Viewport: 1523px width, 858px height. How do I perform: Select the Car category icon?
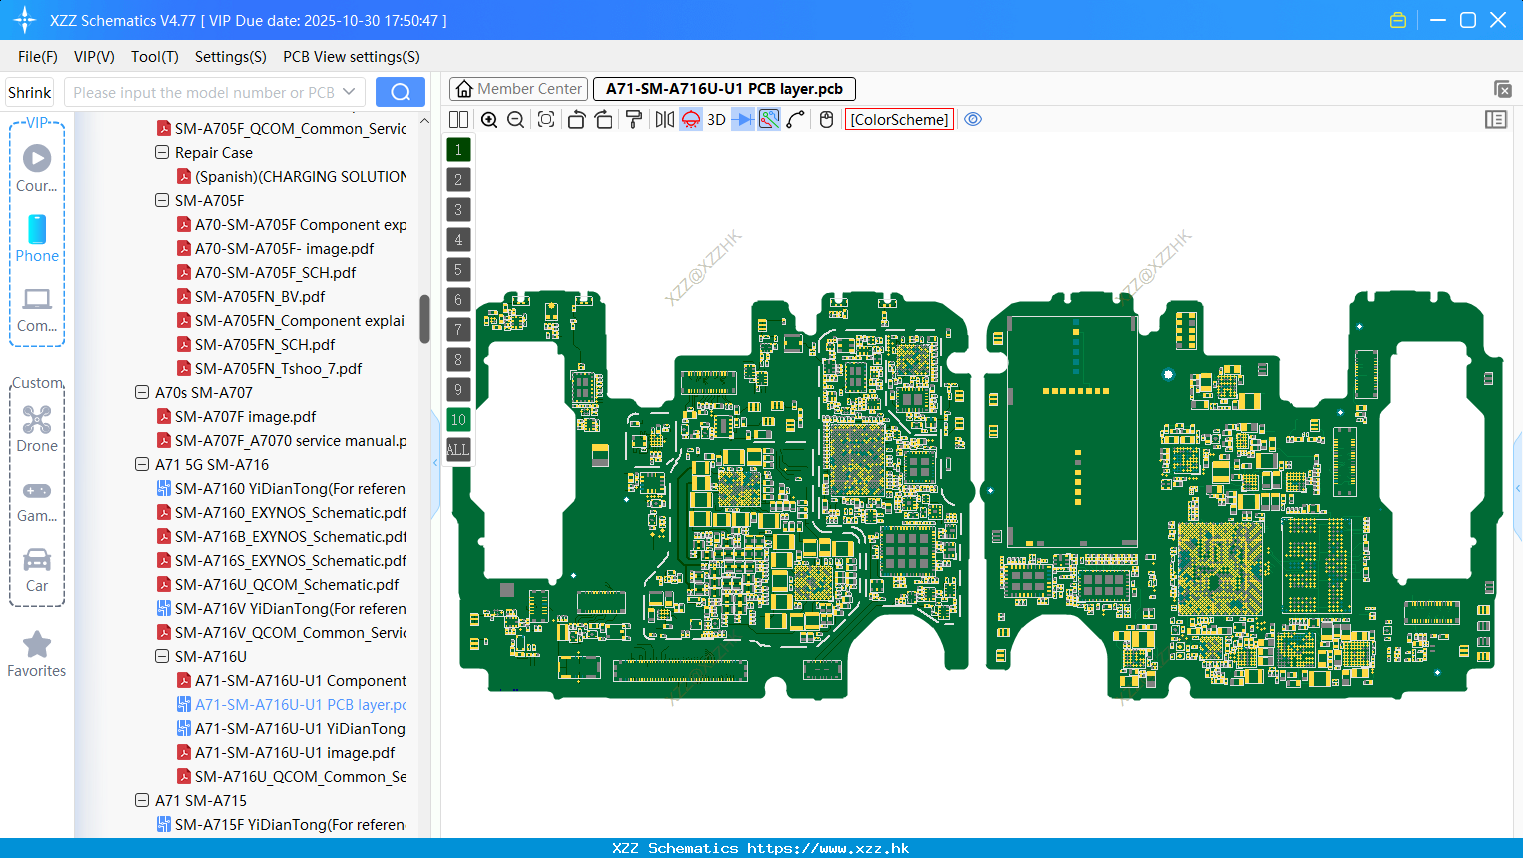point(37,570)
